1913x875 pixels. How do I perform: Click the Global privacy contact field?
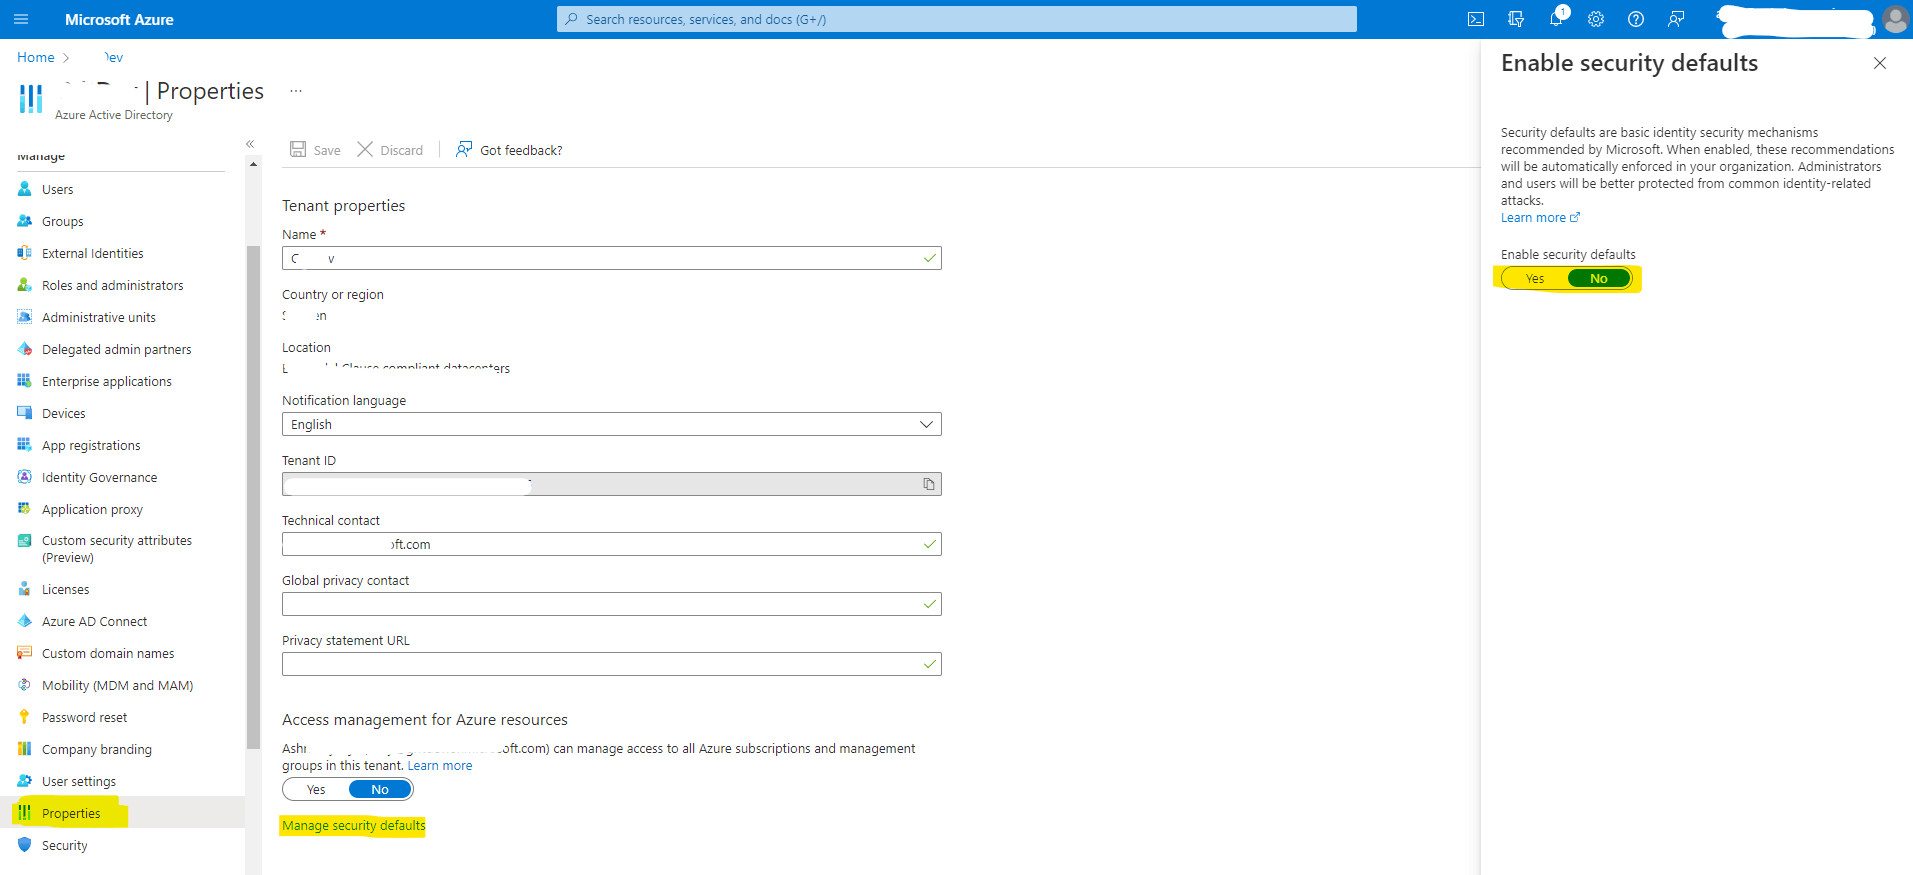point(612,604)
